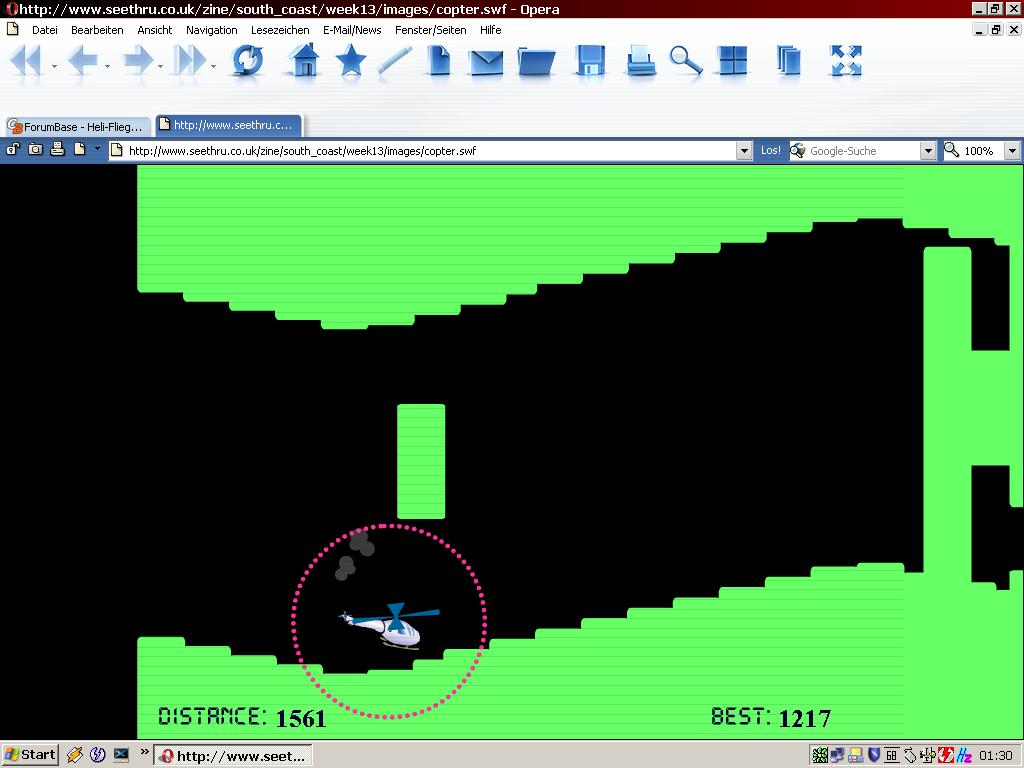1024x768 pixels.
Task: Open a file with the folder icon
Action: click(536, 62)
